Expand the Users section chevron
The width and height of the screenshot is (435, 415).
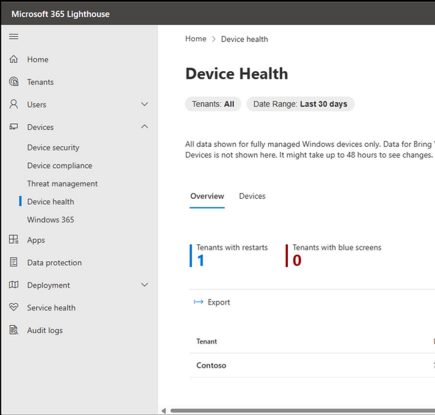click(144, 104)
